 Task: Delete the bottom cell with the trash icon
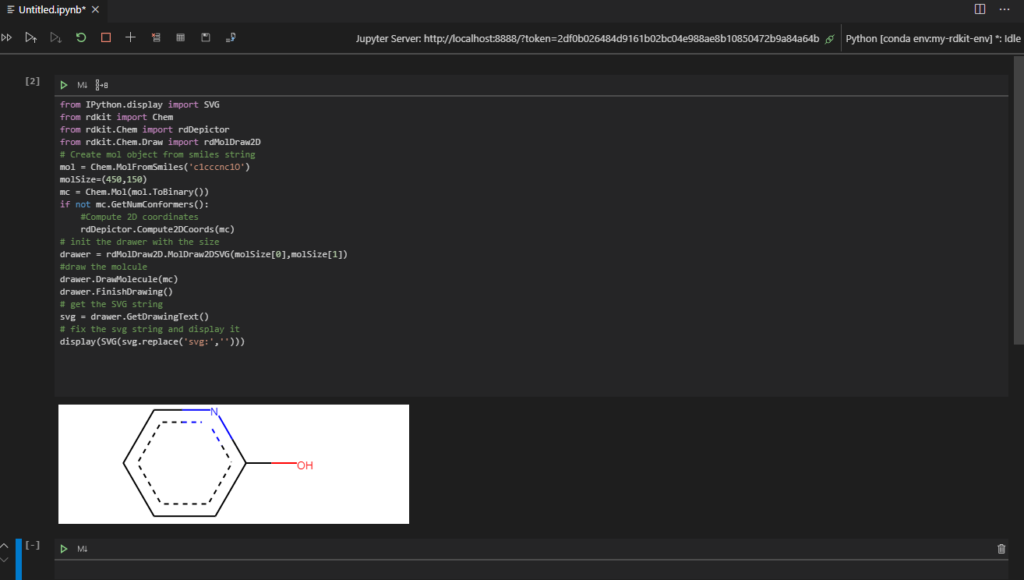[1001, 549]
